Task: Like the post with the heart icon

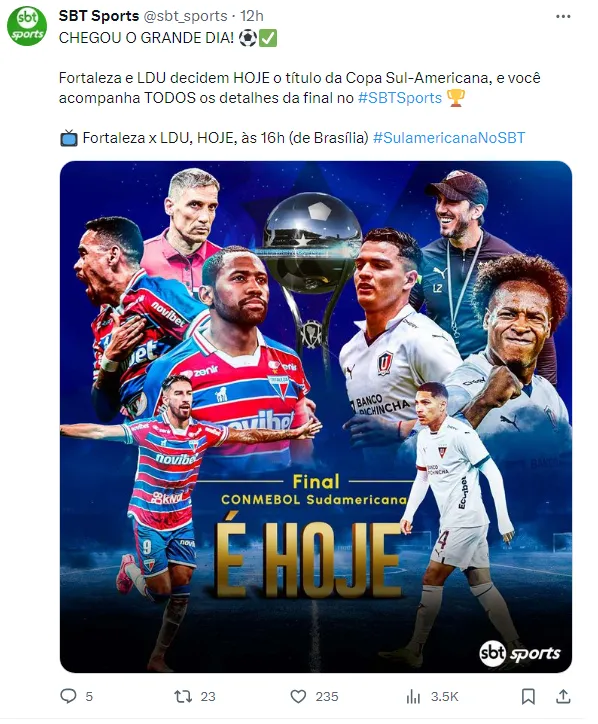Action: tap(298, 696)
